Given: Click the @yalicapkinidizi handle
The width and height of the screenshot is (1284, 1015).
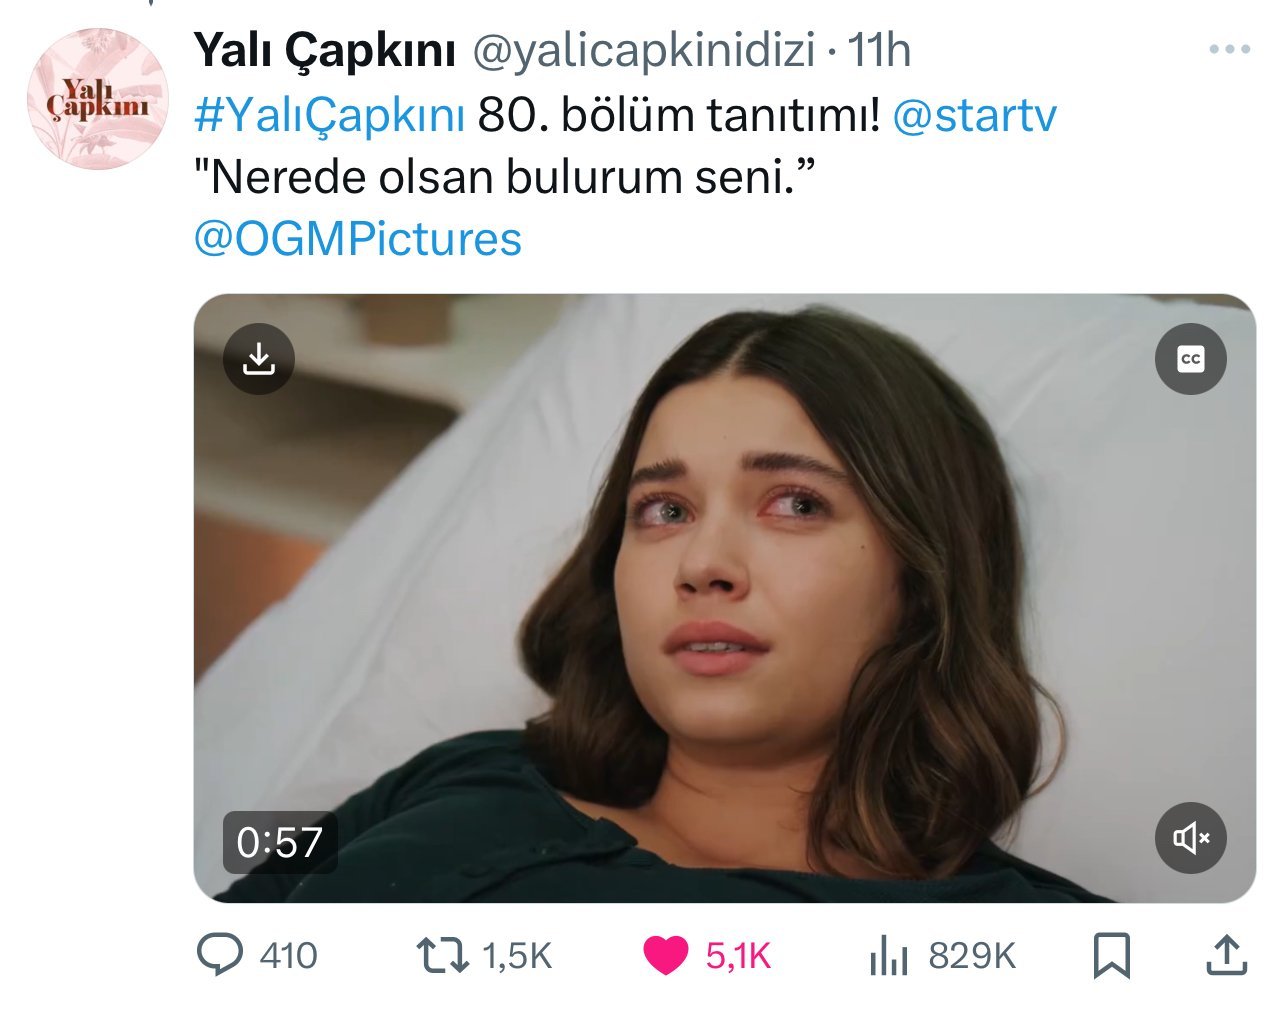Looking at the screenshot, I should (643, 51).
